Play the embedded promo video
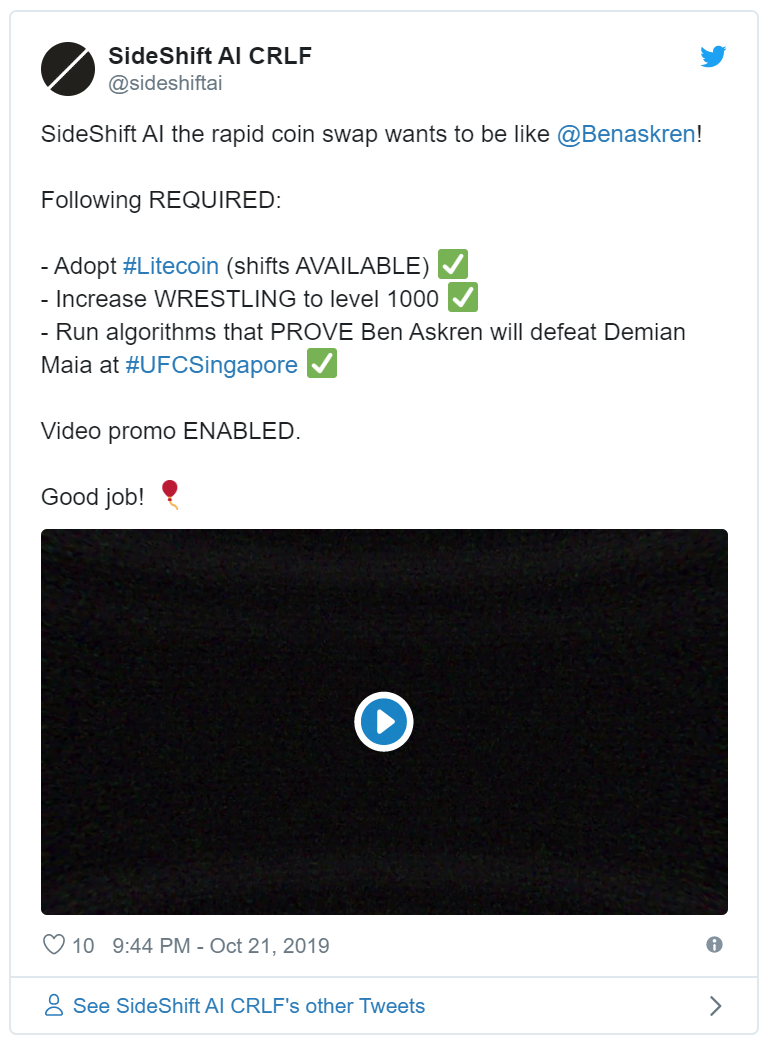This screenshot has width=768, height=1046. click(384, 722)
